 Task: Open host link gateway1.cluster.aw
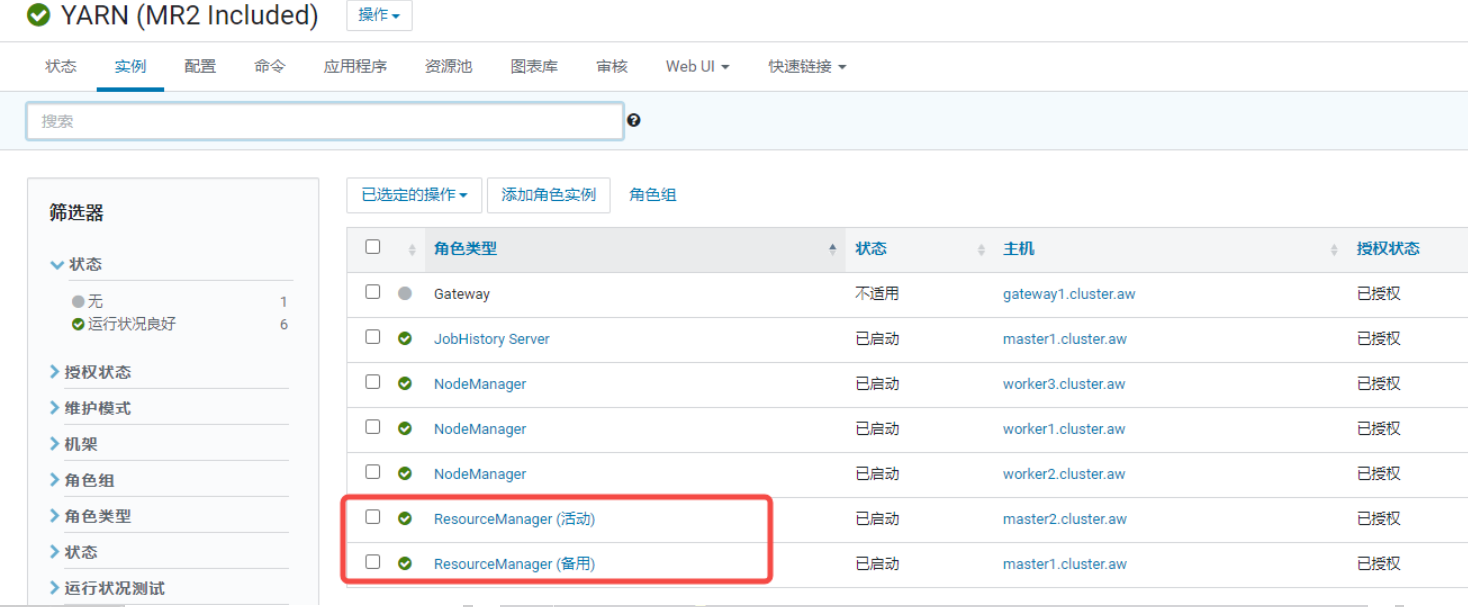click(1069, 294)
